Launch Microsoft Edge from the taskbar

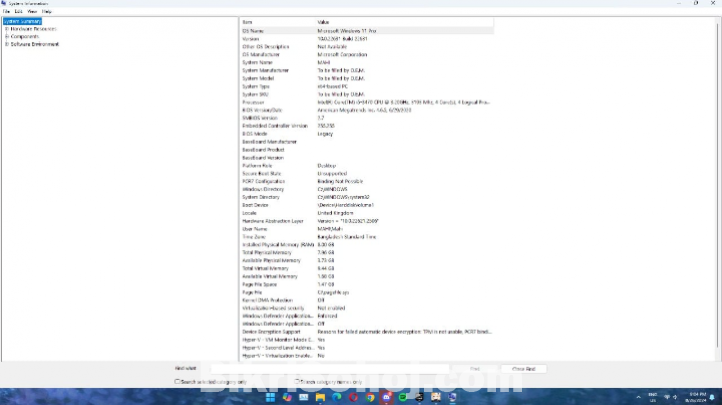pos(337,397)
